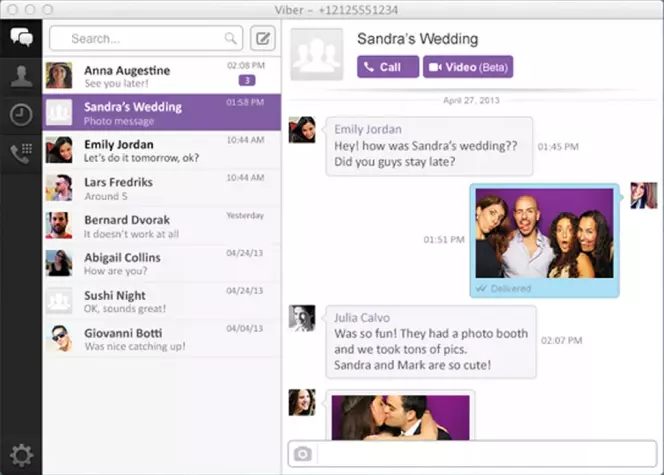Click the 02:07 PM timestamp of Julia's message
Screen dimensions: 664x475
pyautogui.click(x=562, y=340)
